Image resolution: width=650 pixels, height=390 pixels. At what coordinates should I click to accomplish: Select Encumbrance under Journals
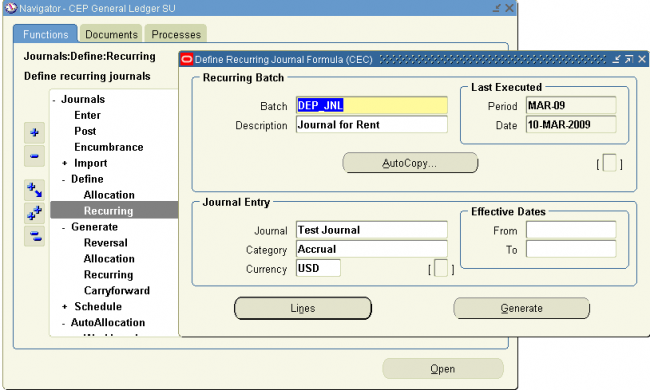109,147
